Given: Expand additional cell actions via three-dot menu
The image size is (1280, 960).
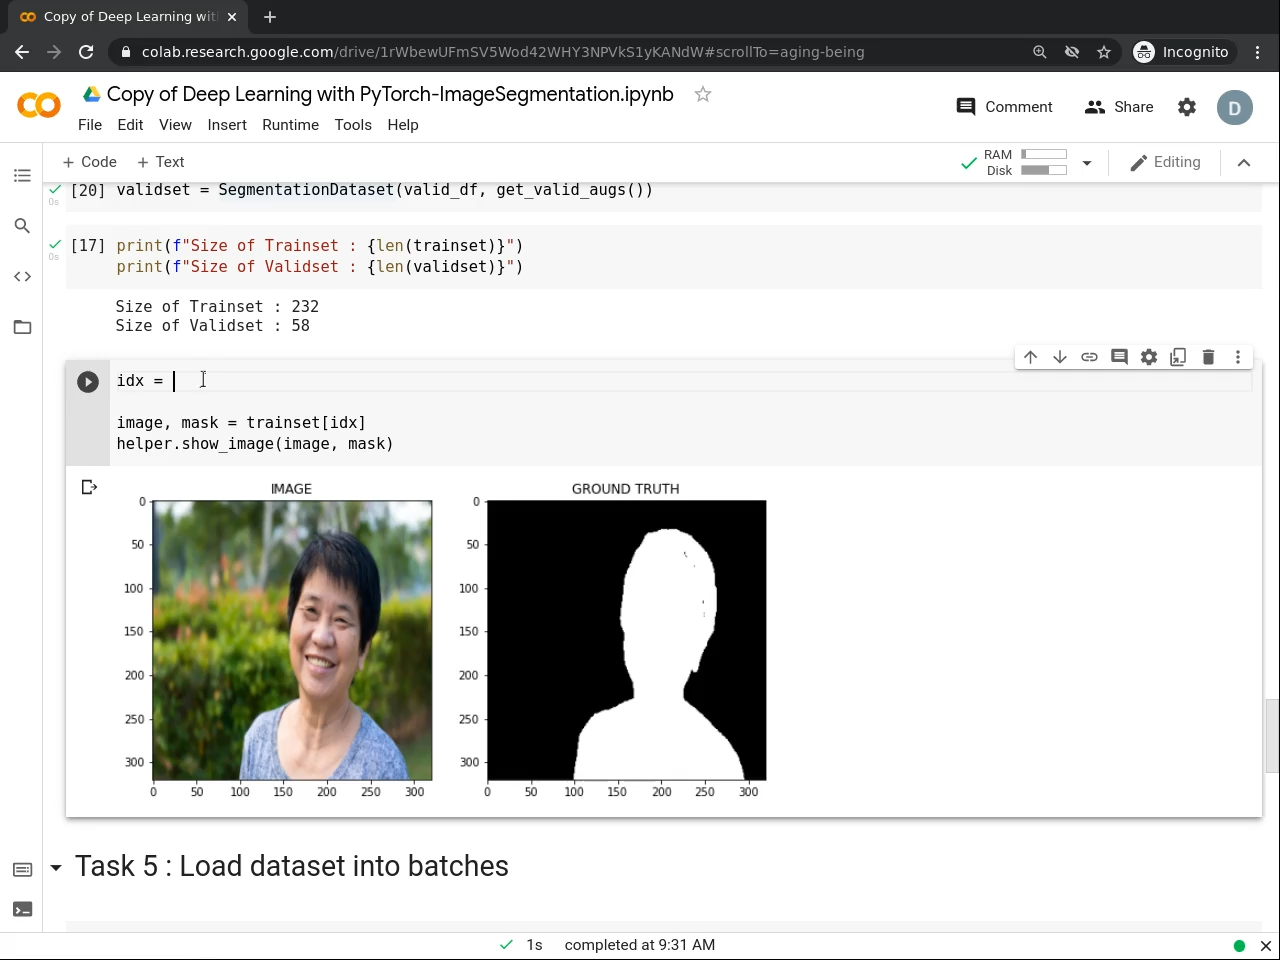Looking at the screenshot, I should (x=1238, y=357).
